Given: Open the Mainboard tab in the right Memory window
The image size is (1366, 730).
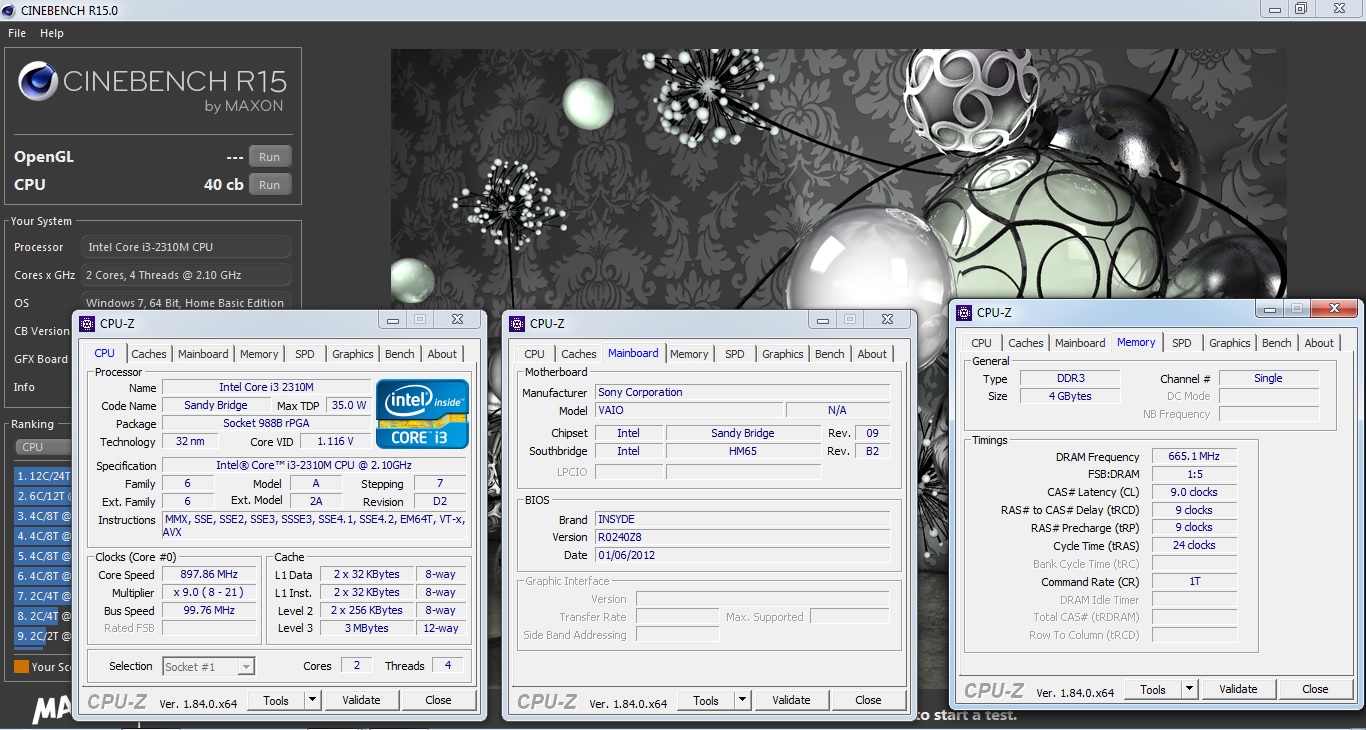Looking at the screenshot, I should (x=1080, y=343).
